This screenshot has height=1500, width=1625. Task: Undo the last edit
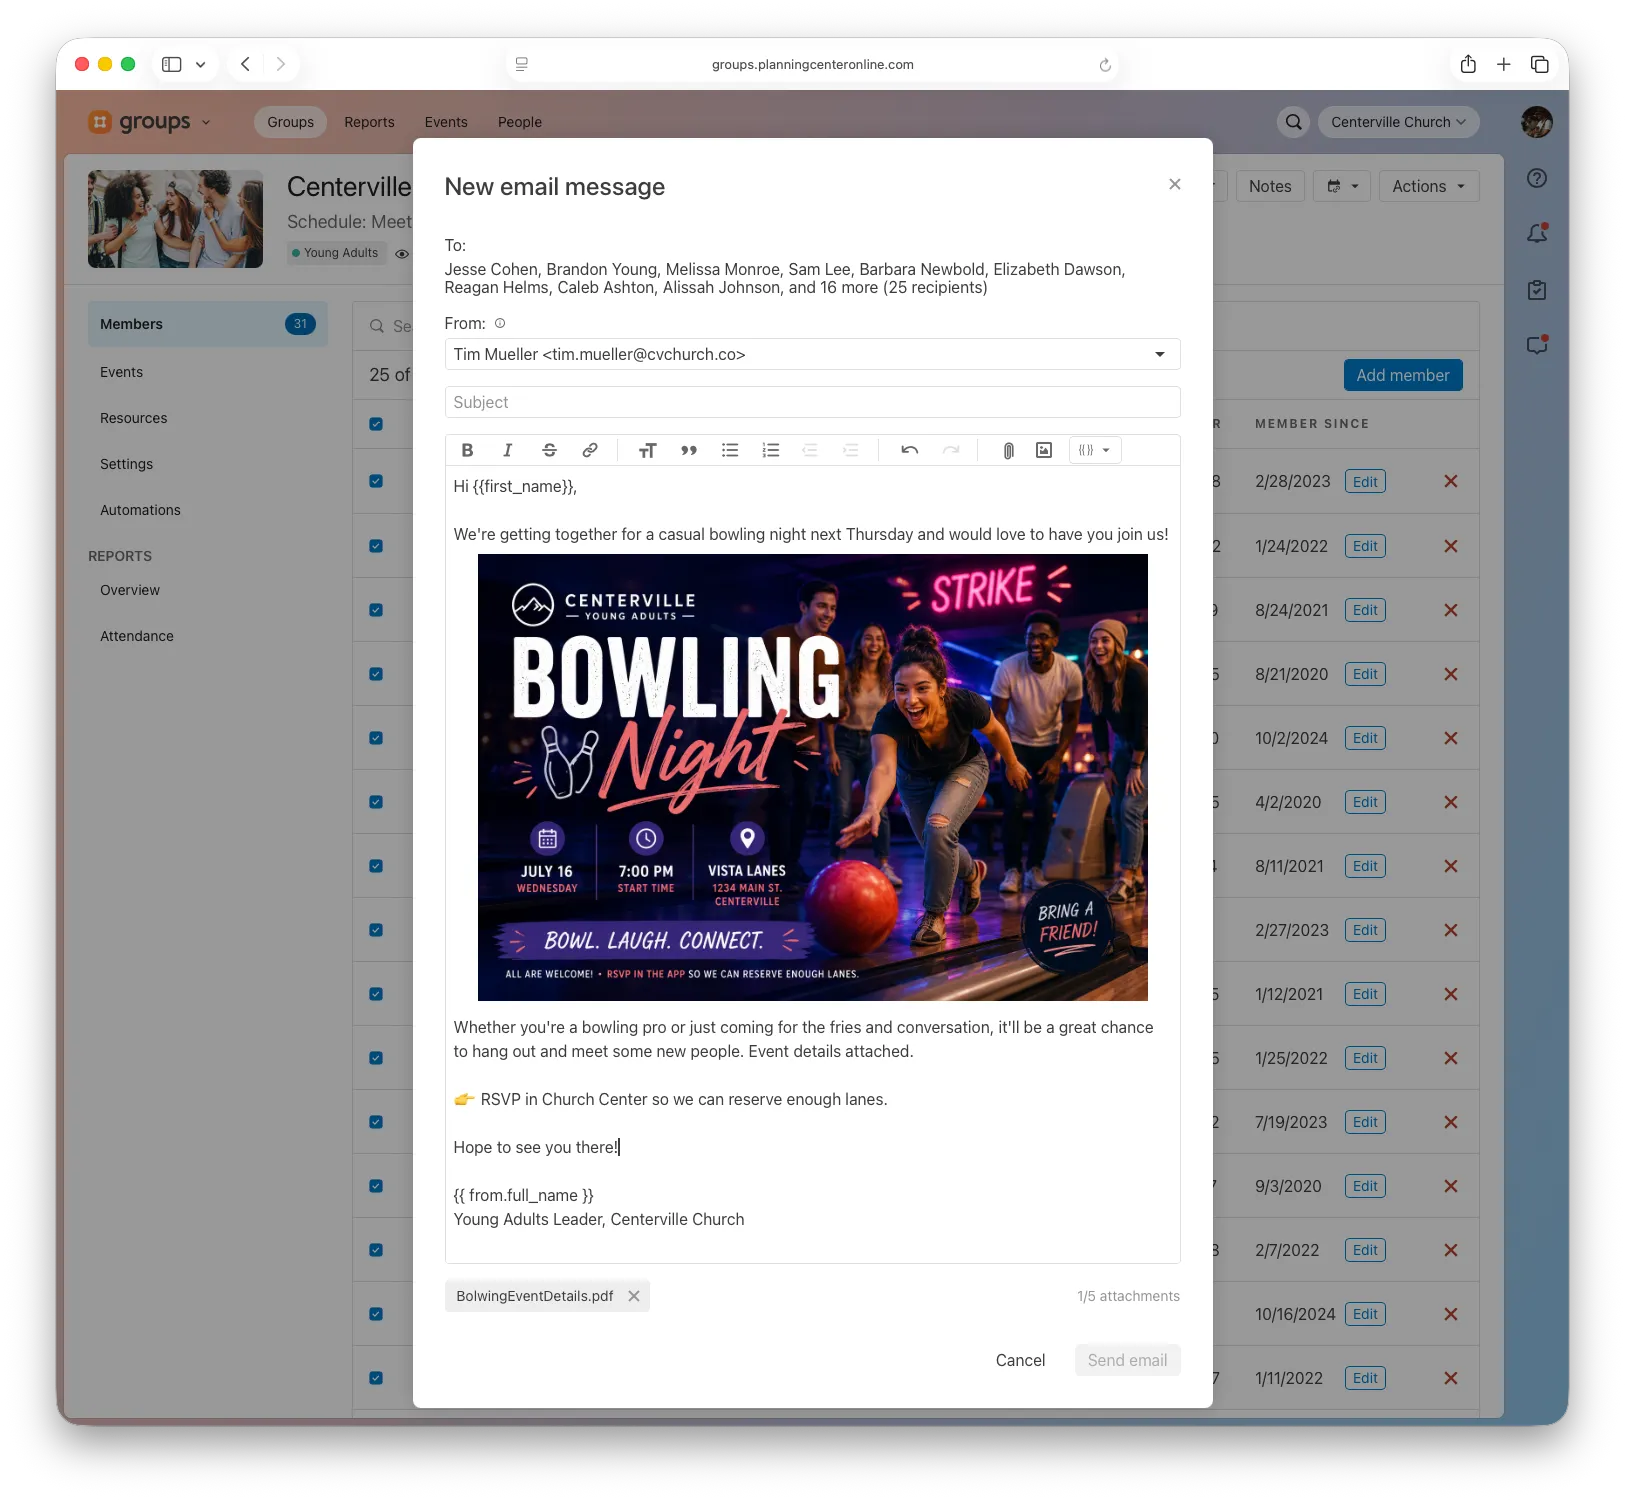coord(909,450)
